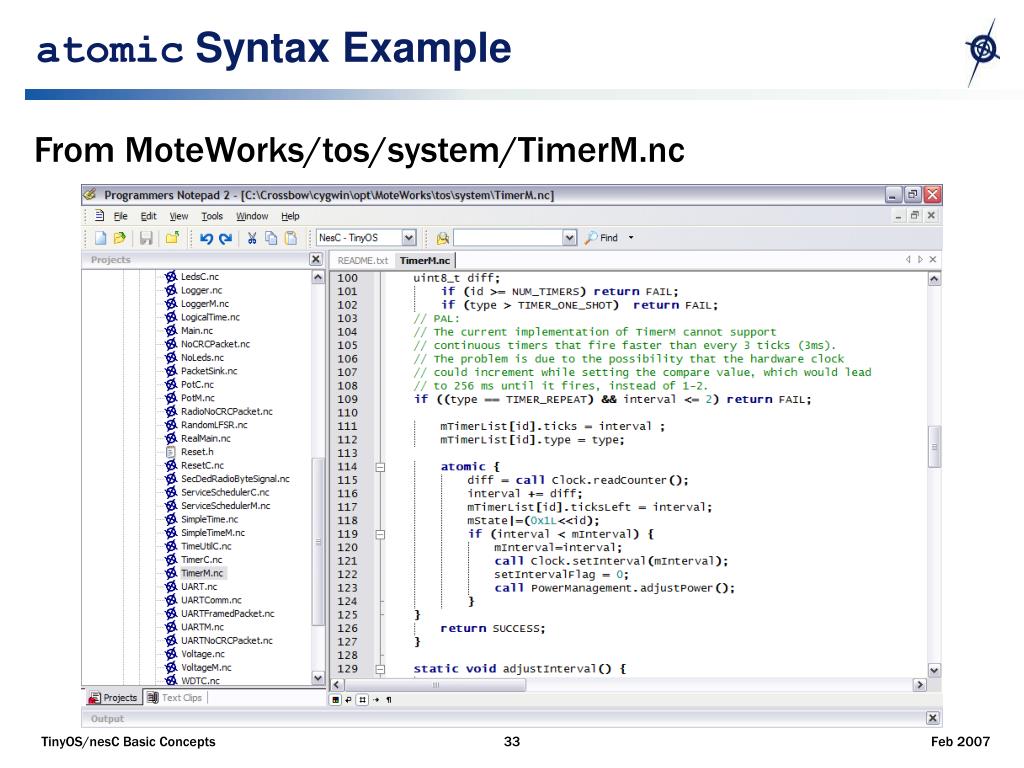
Task: Click the NoCRCPacket.nc file icon
Action: click(171, 344)
